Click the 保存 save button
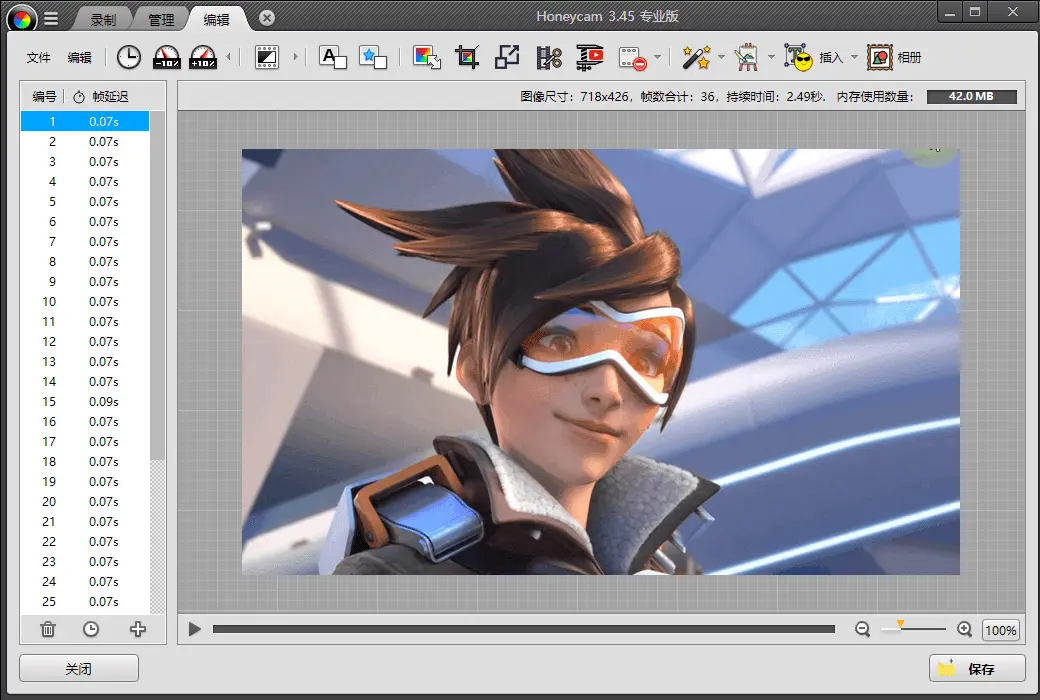Screen dimensions: 1040x700 977,668
